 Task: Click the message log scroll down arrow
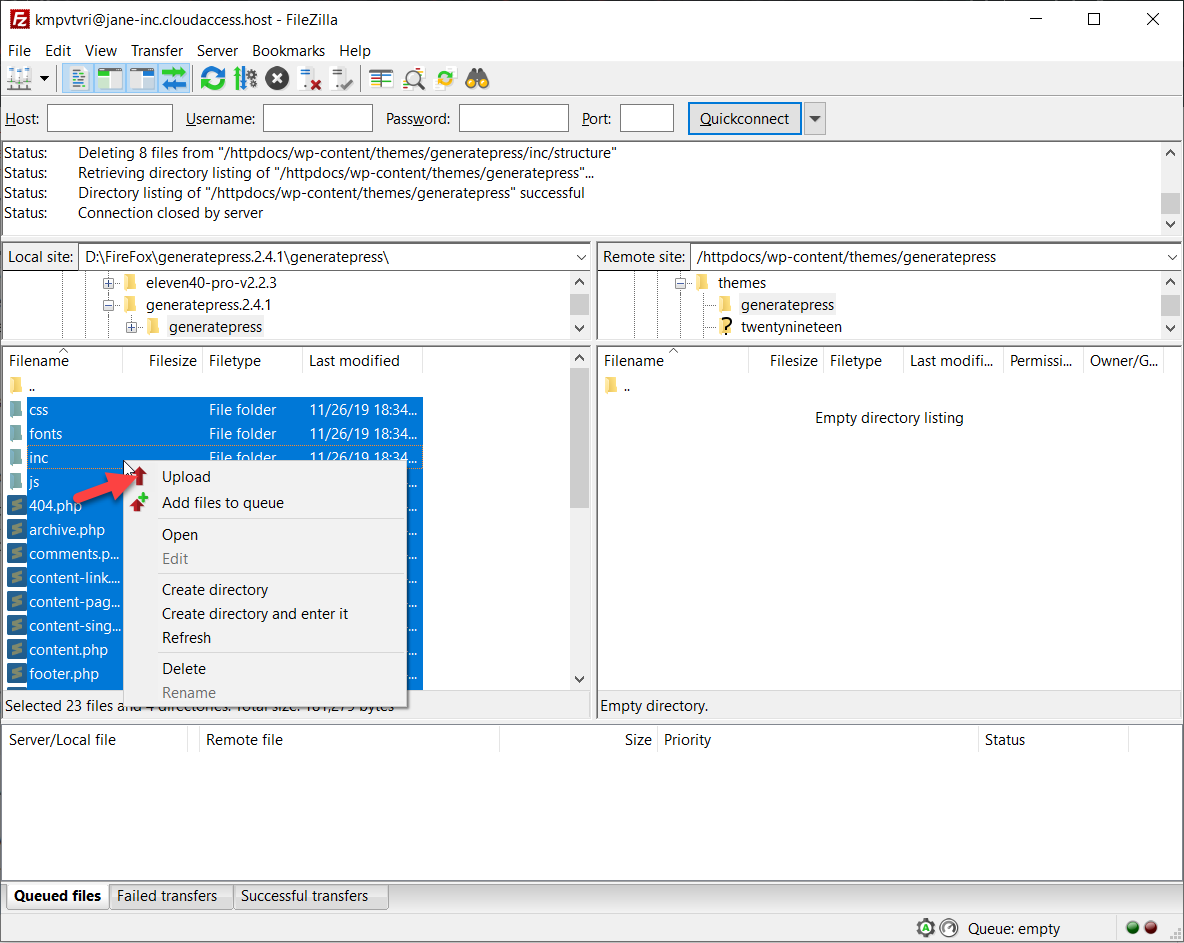1170,224
